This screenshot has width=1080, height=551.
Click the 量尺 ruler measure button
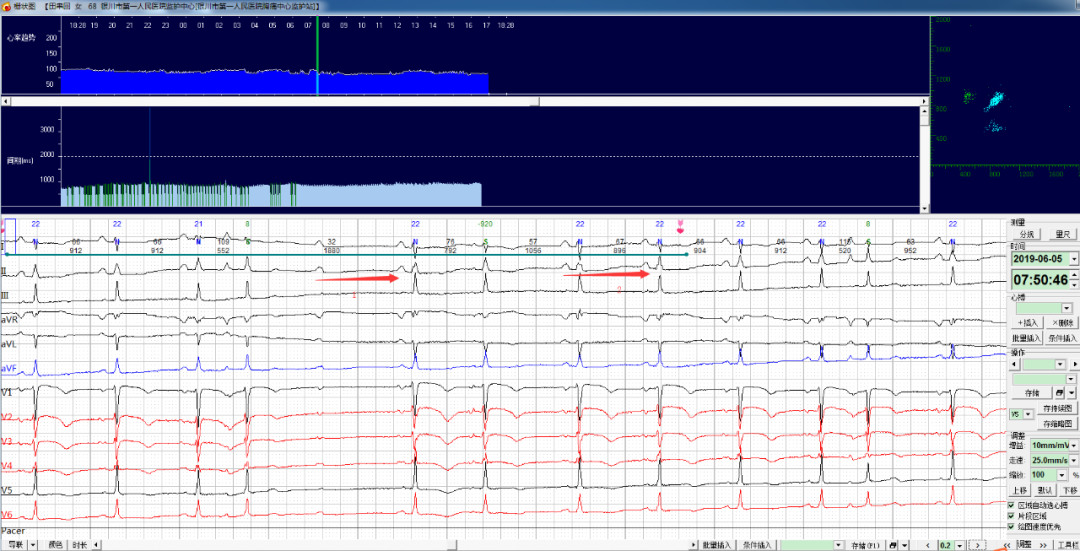(1063, 234)
